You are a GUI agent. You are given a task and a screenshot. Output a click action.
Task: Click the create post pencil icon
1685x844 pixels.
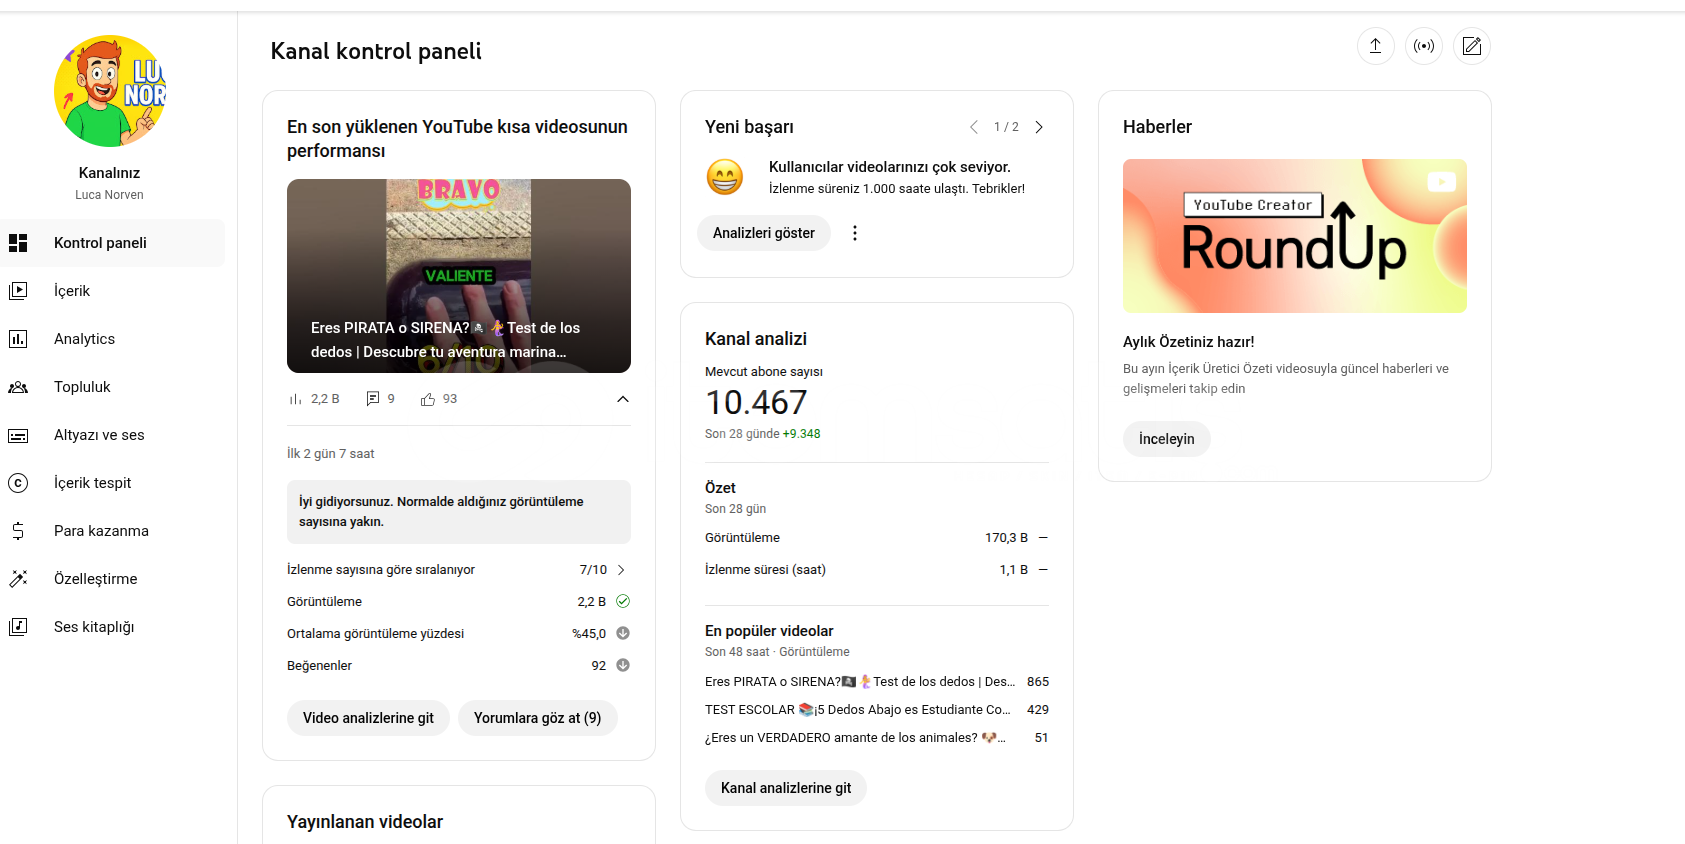pos(1471,46)
